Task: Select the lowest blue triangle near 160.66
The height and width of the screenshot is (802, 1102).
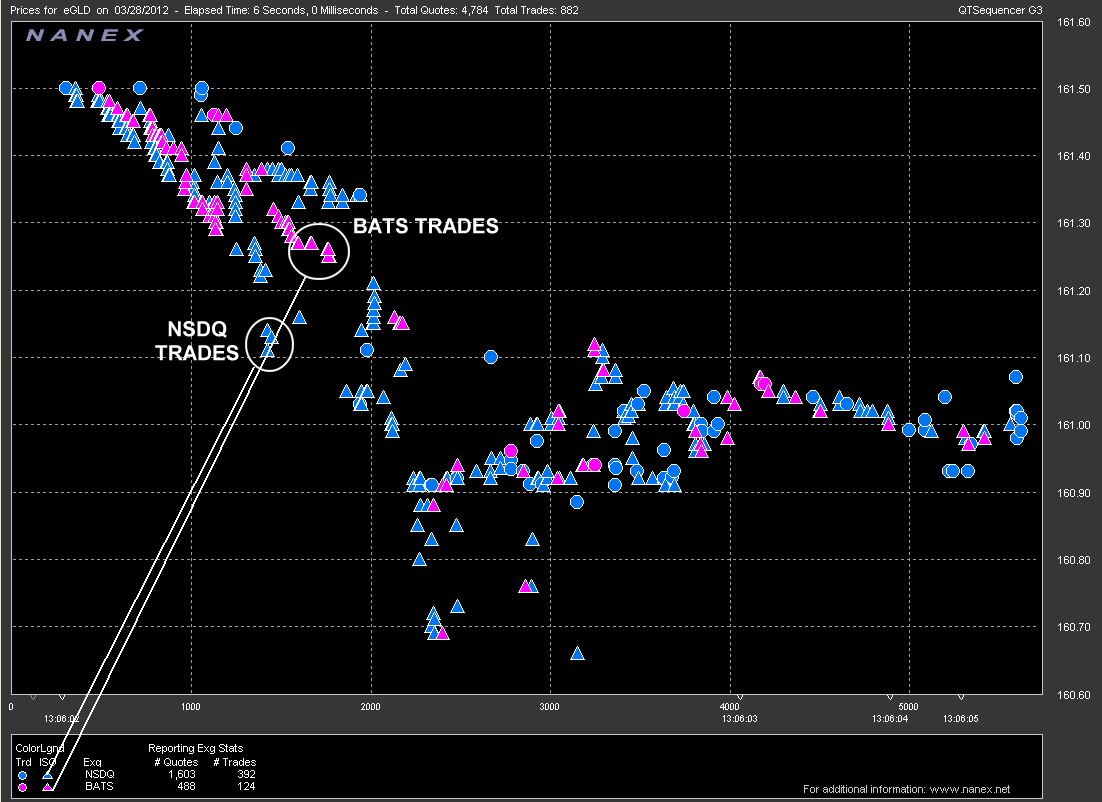Action: (577, 653)
